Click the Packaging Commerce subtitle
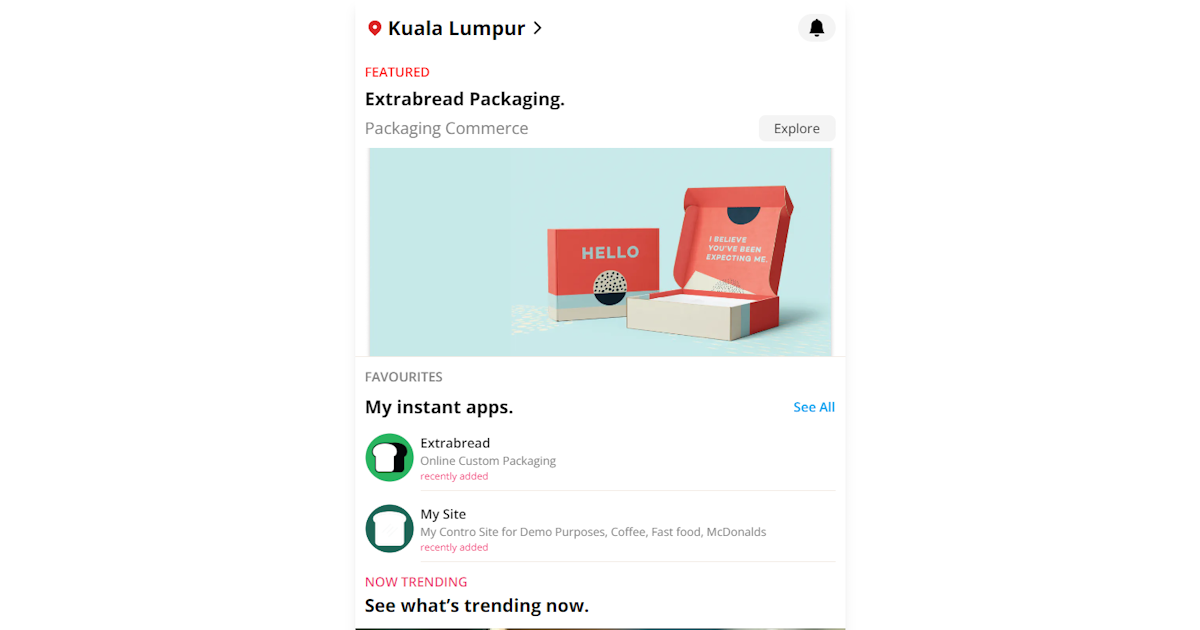This screenshot has height=630, width=1200. 446,128
